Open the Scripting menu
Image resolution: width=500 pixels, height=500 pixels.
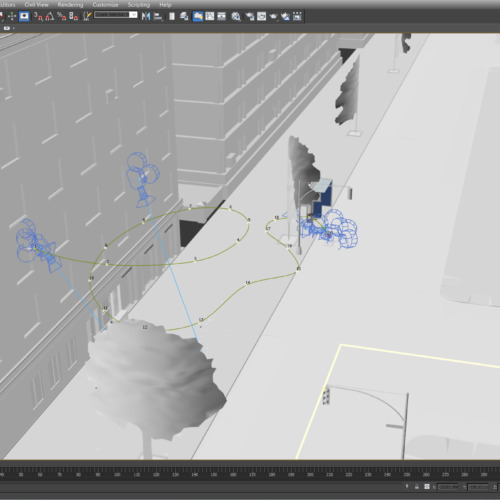pyautogui.click(x=139, y=5)
